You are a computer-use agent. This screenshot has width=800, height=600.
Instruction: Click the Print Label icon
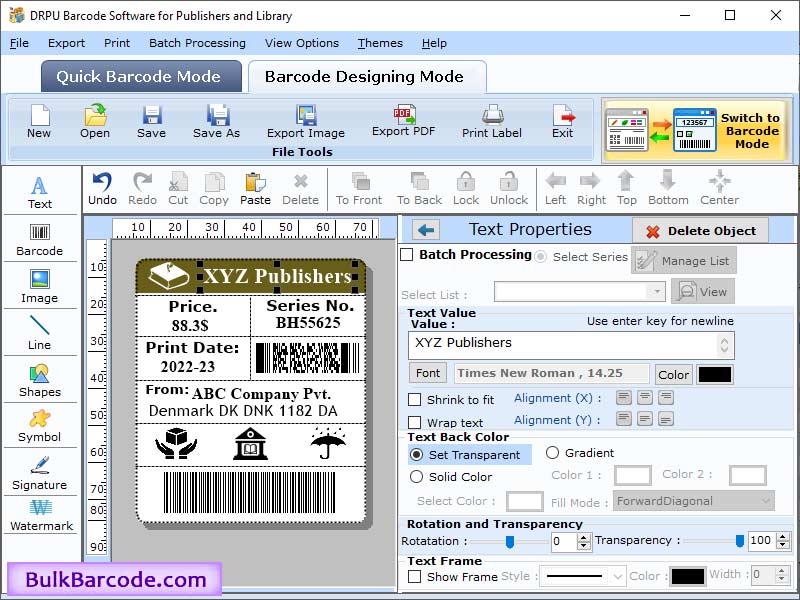(491, 123)
